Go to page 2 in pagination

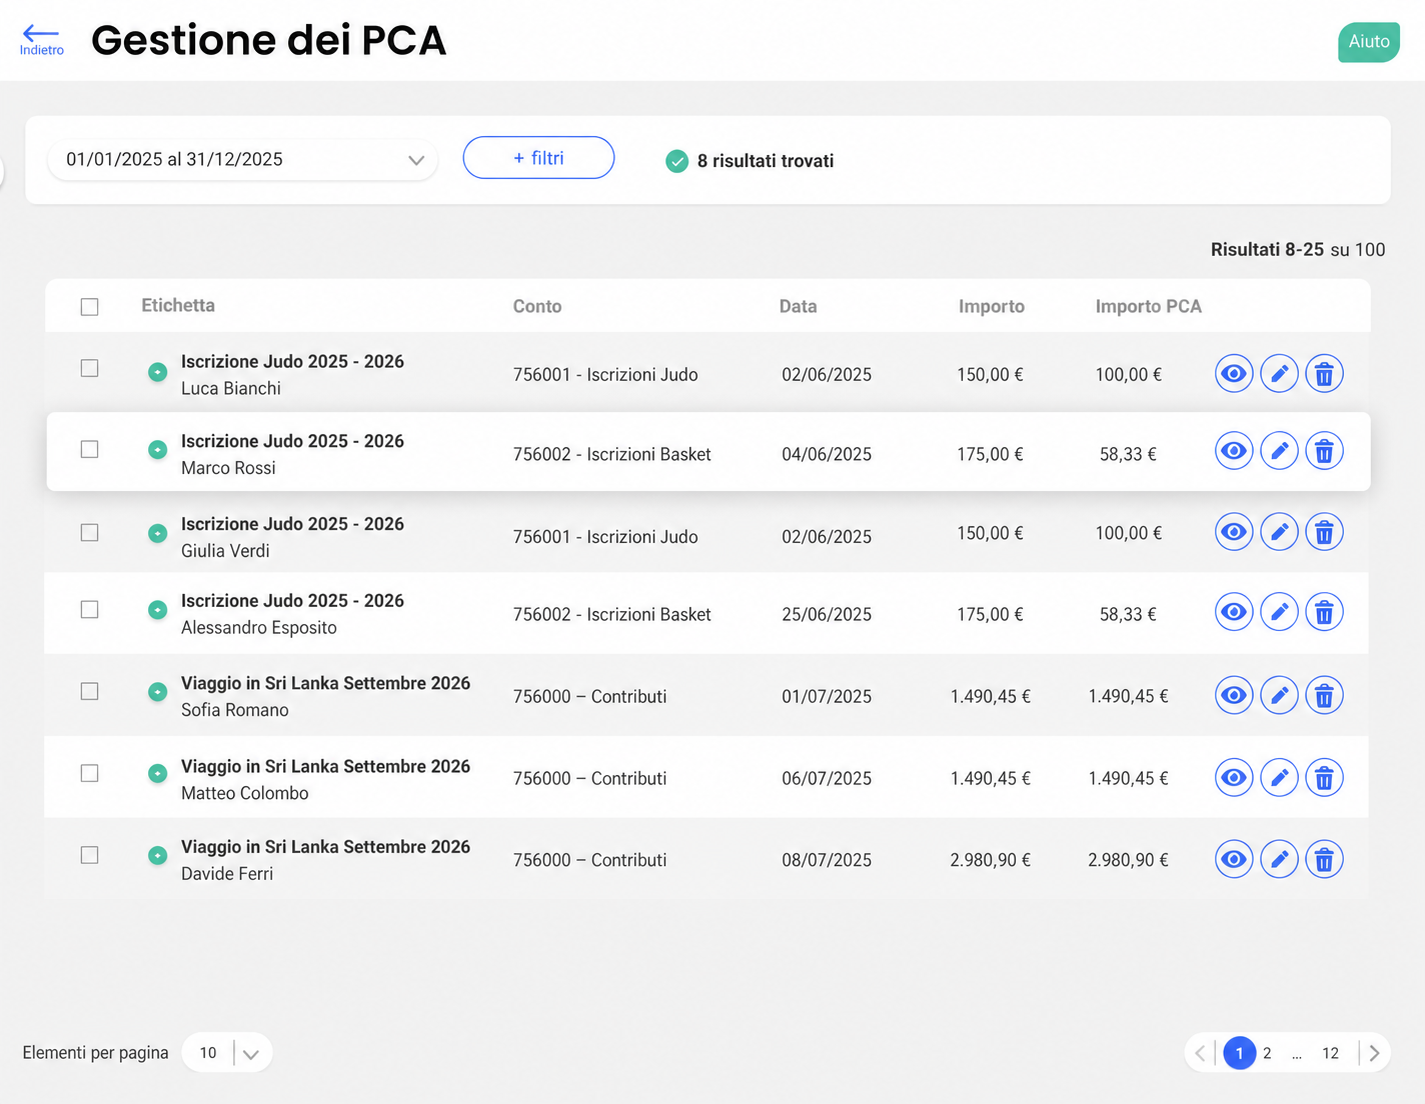[x=1267, y=1053]
